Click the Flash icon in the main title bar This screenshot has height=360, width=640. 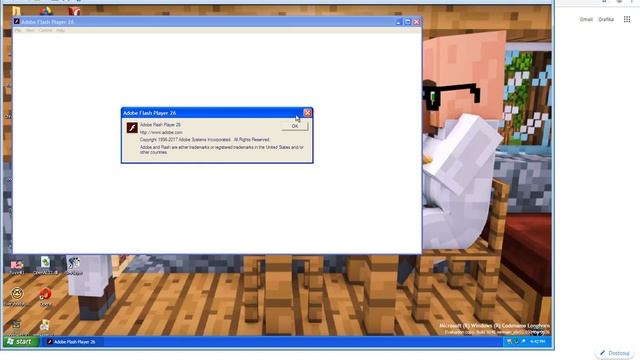pos(17,22)
